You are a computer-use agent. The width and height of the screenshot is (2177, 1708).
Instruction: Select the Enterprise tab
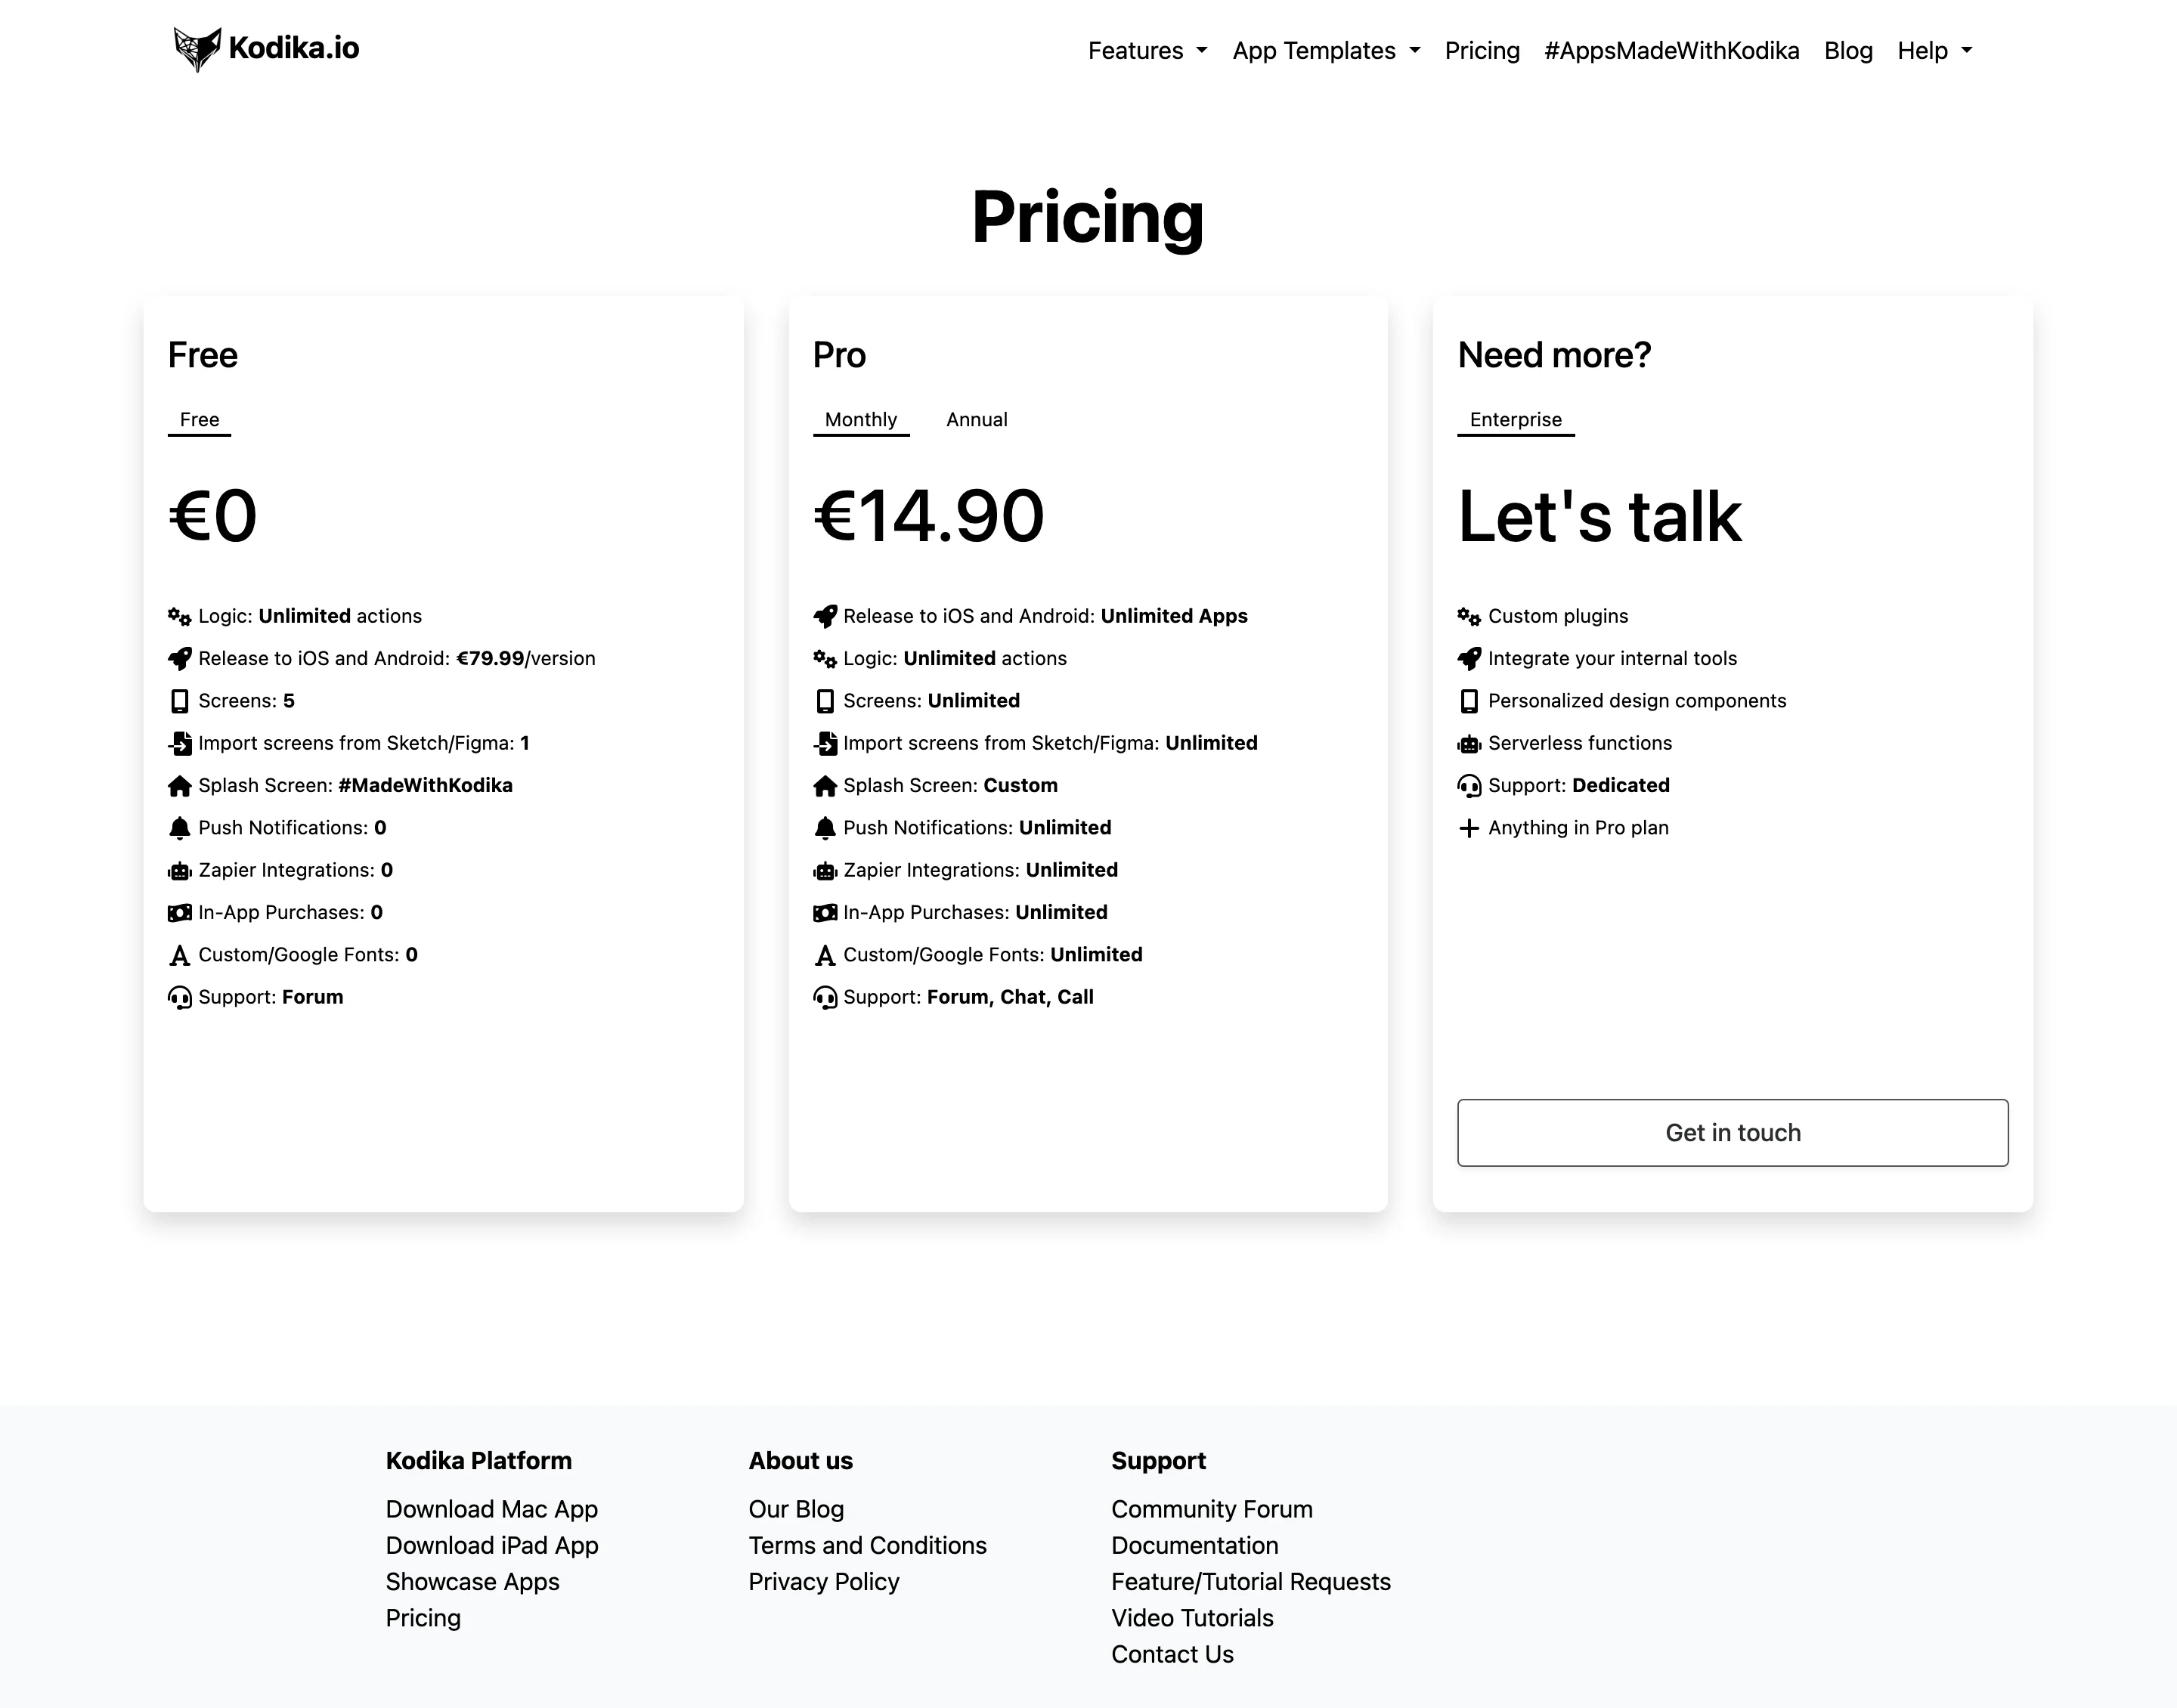tap(1515, 420)
